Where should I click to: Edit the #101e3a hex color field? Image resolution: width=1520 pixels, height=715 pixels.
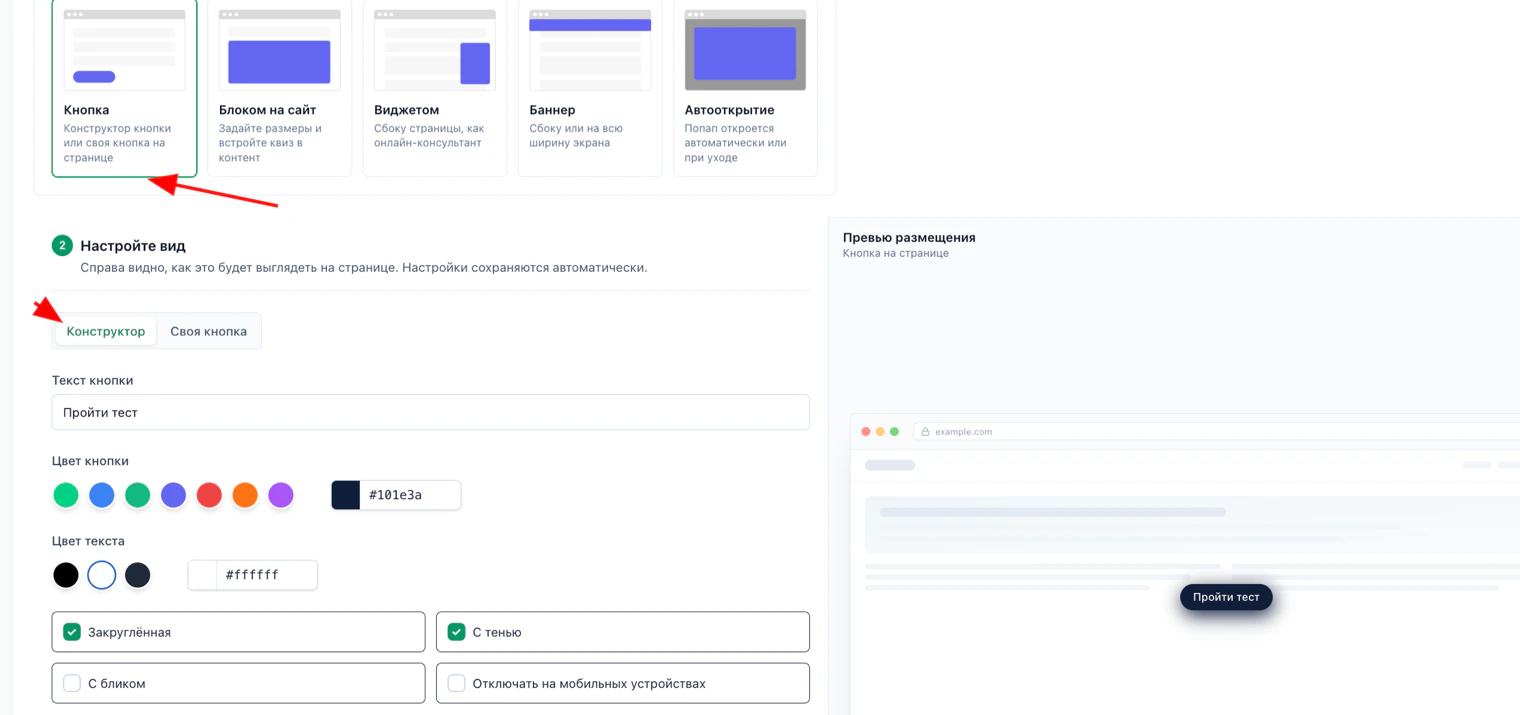tap(410, 495)
